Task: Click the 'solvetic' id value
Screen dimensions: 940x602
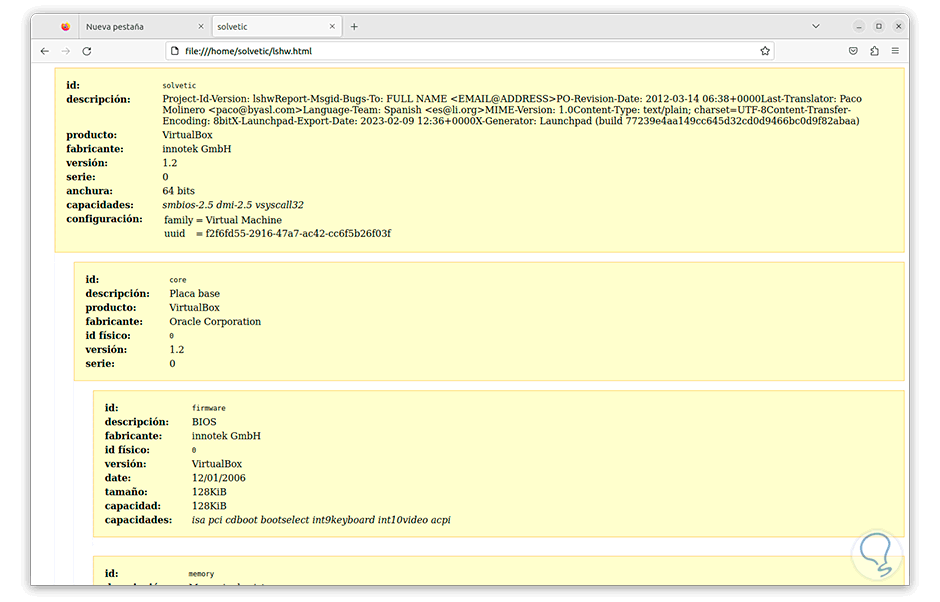Action: pos(179,86)
